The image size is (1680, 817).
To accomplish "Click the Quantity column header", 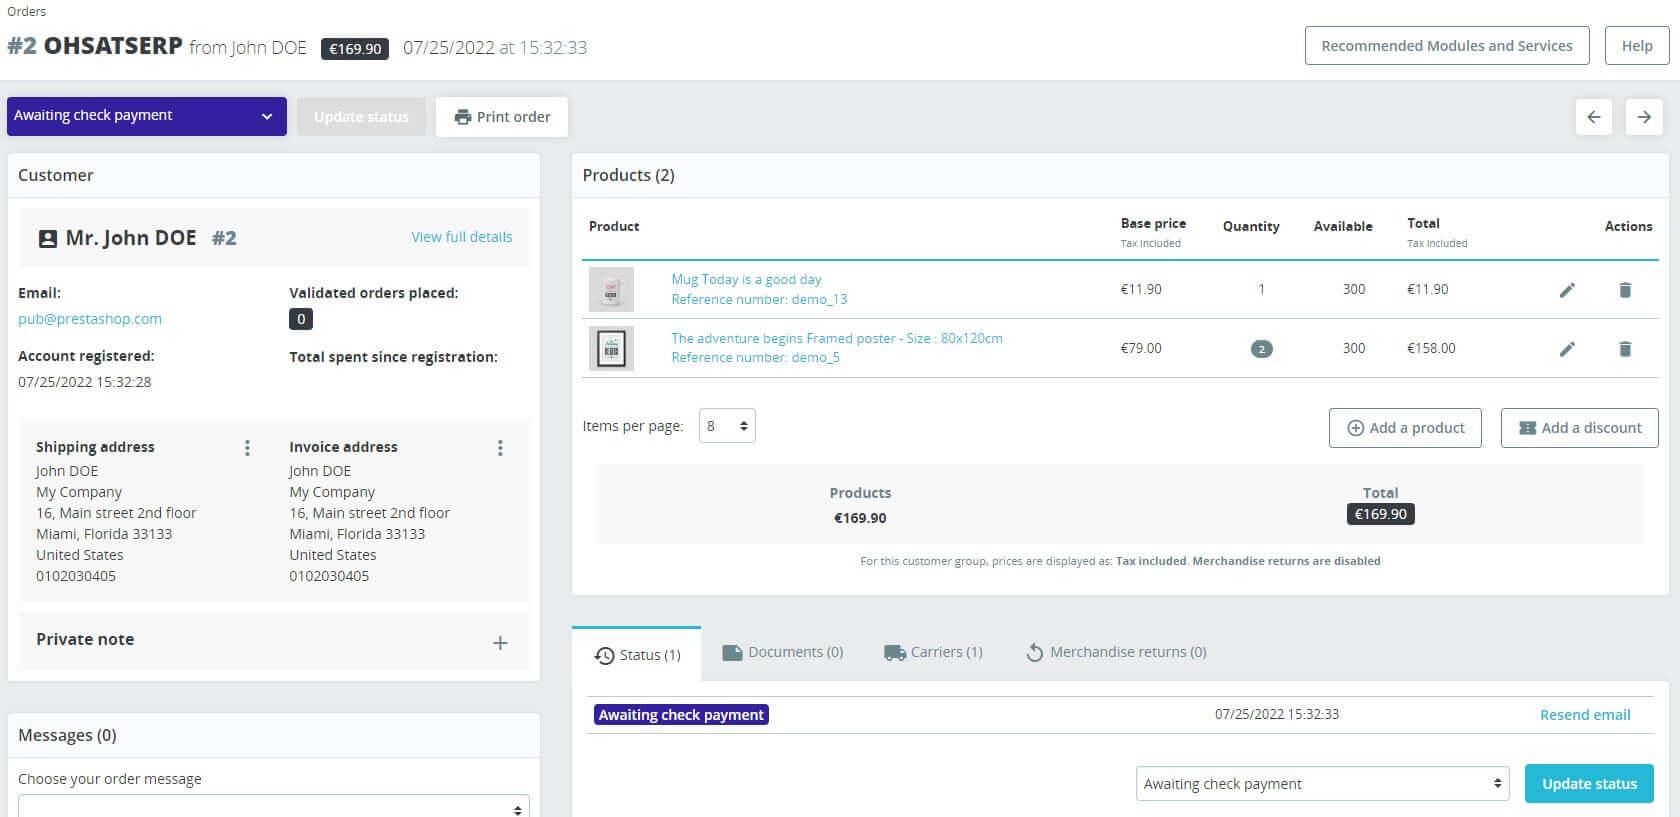I will [x=1251, y=227].
